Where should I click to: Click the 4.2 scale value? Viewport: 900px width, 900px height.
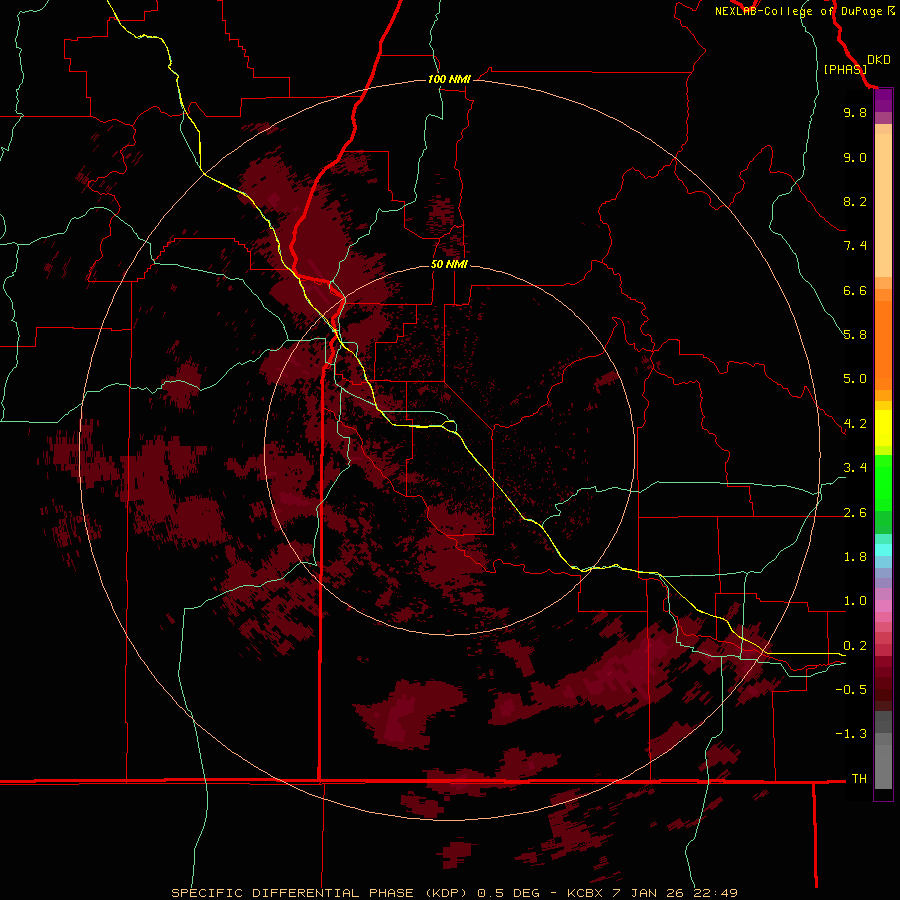[x=855, y=424]
